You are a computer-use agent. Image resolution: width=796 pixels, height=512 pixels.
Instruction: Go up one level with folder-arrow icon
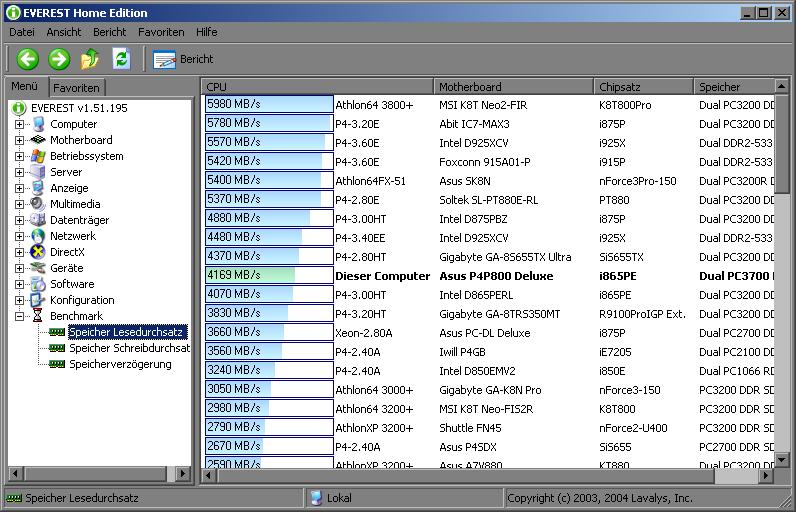pos(90,59)
